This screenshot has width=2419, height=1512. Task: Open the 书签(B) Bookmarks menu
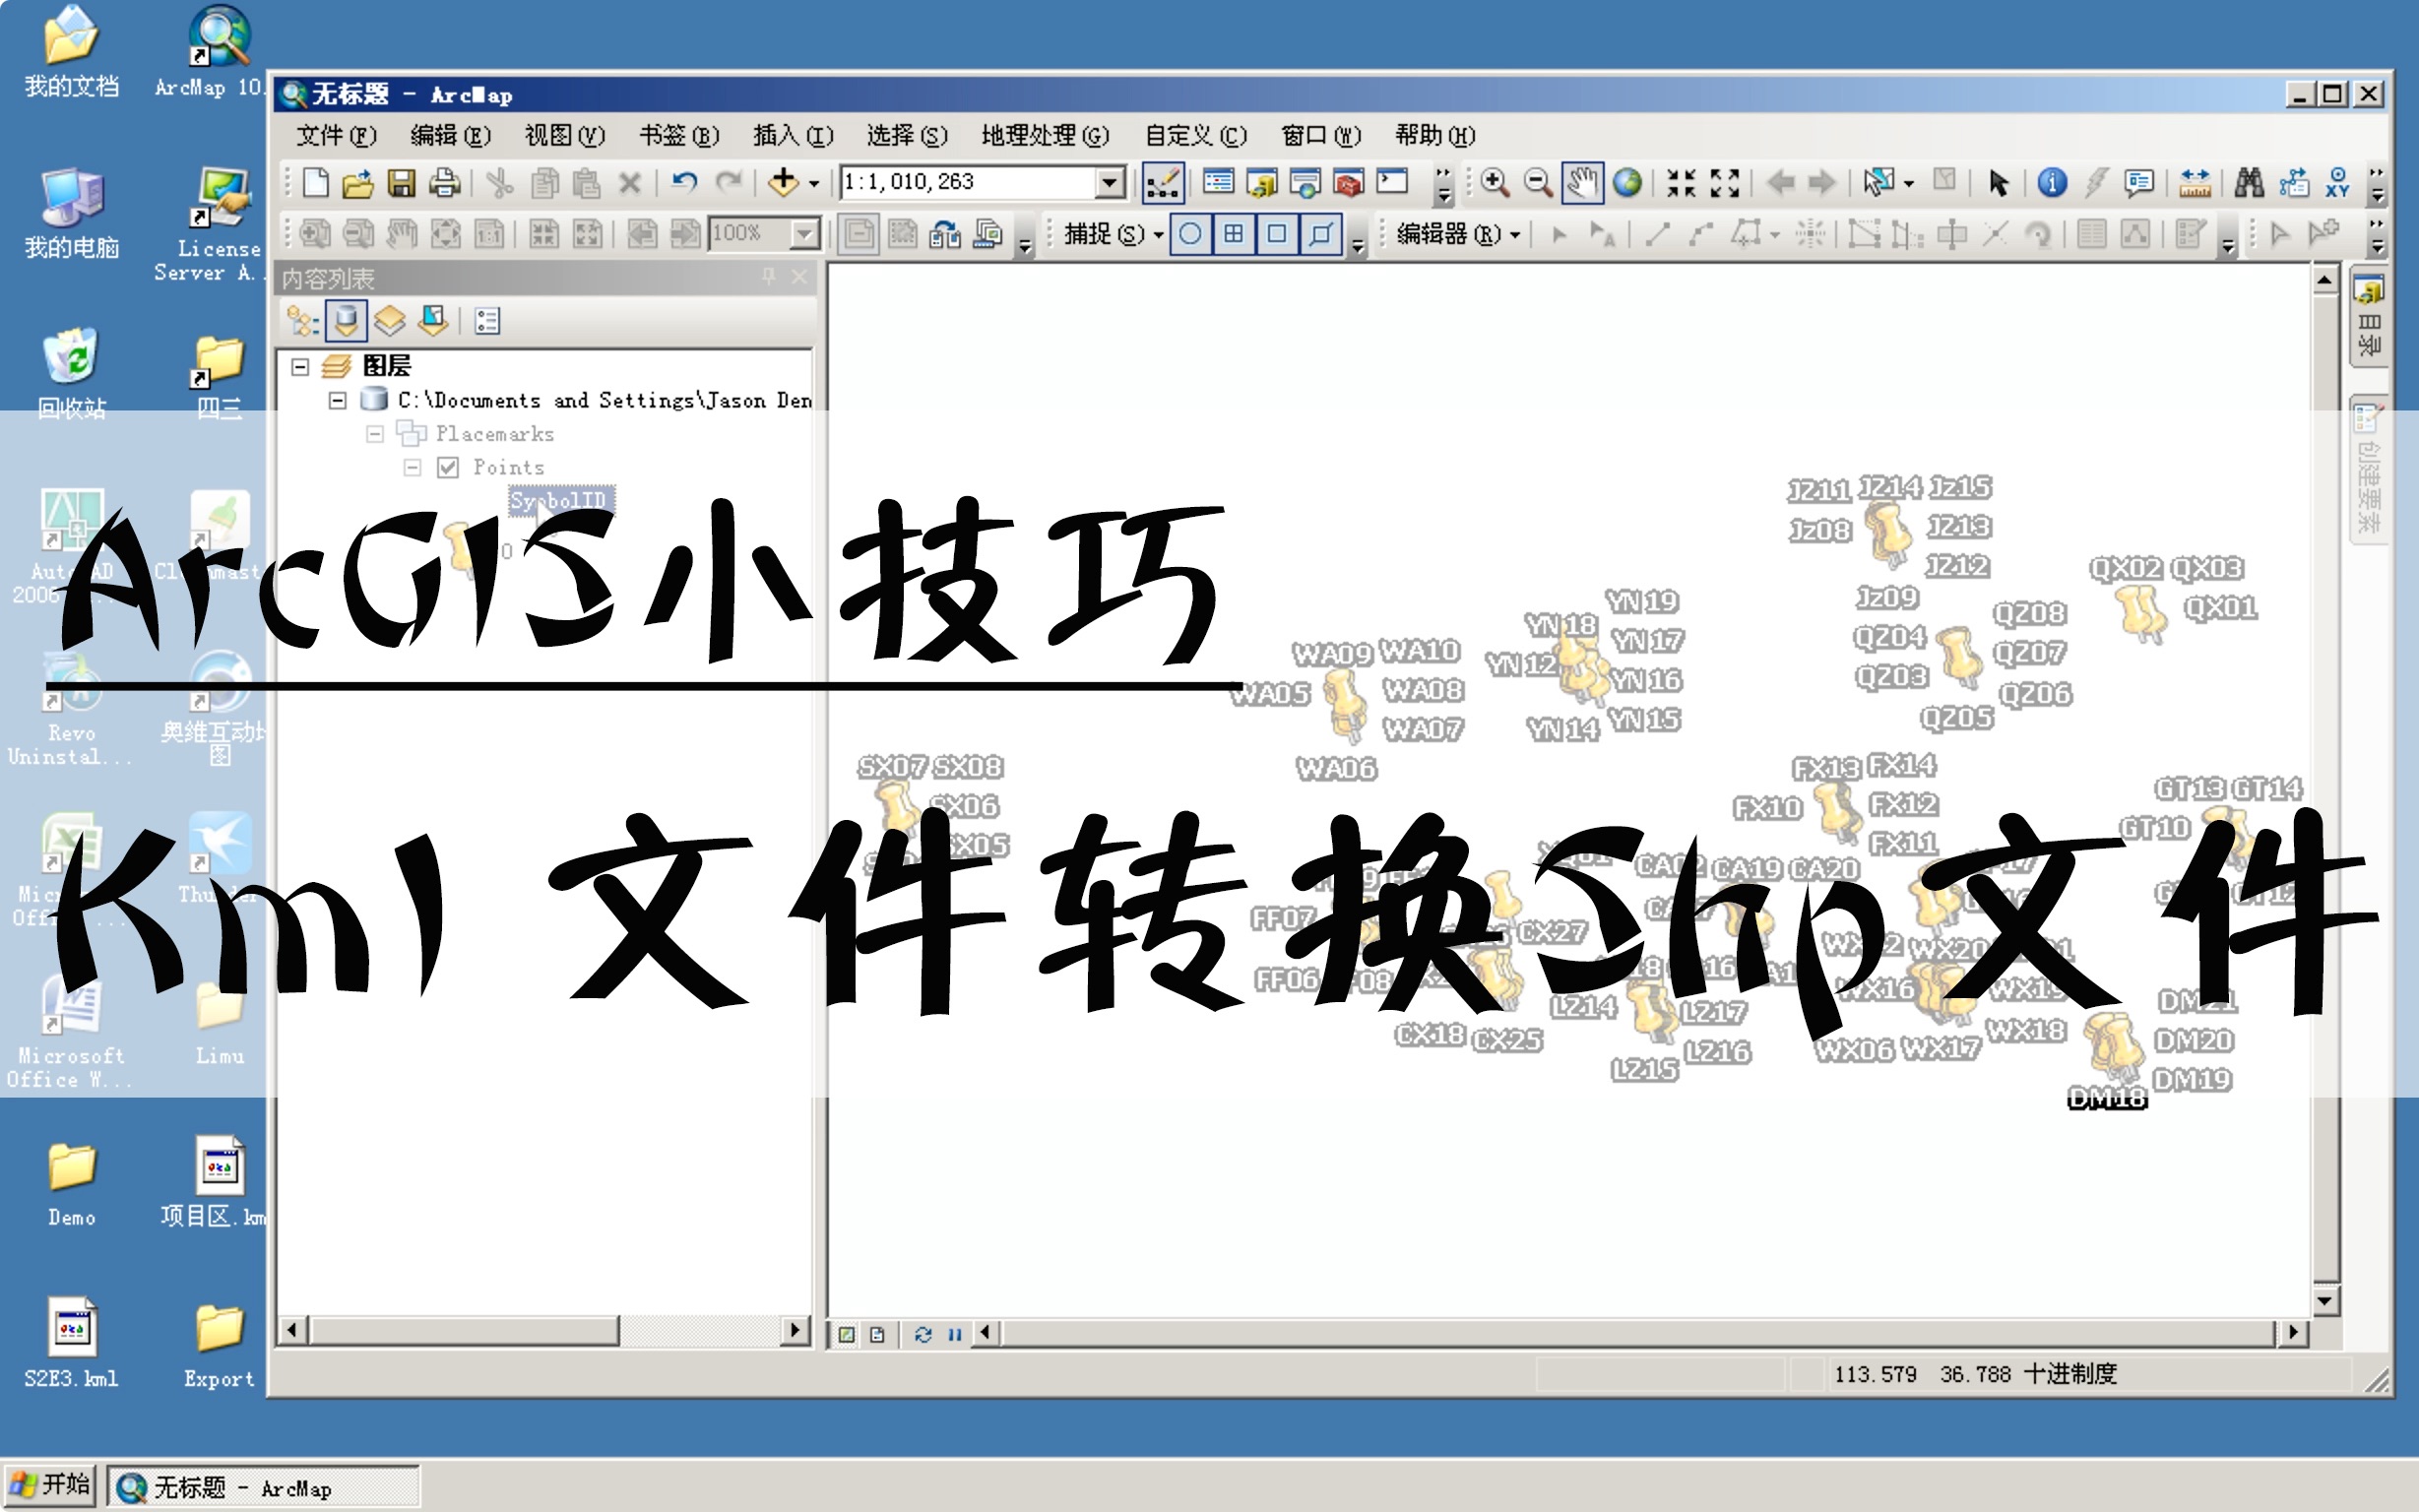point(679,135)
